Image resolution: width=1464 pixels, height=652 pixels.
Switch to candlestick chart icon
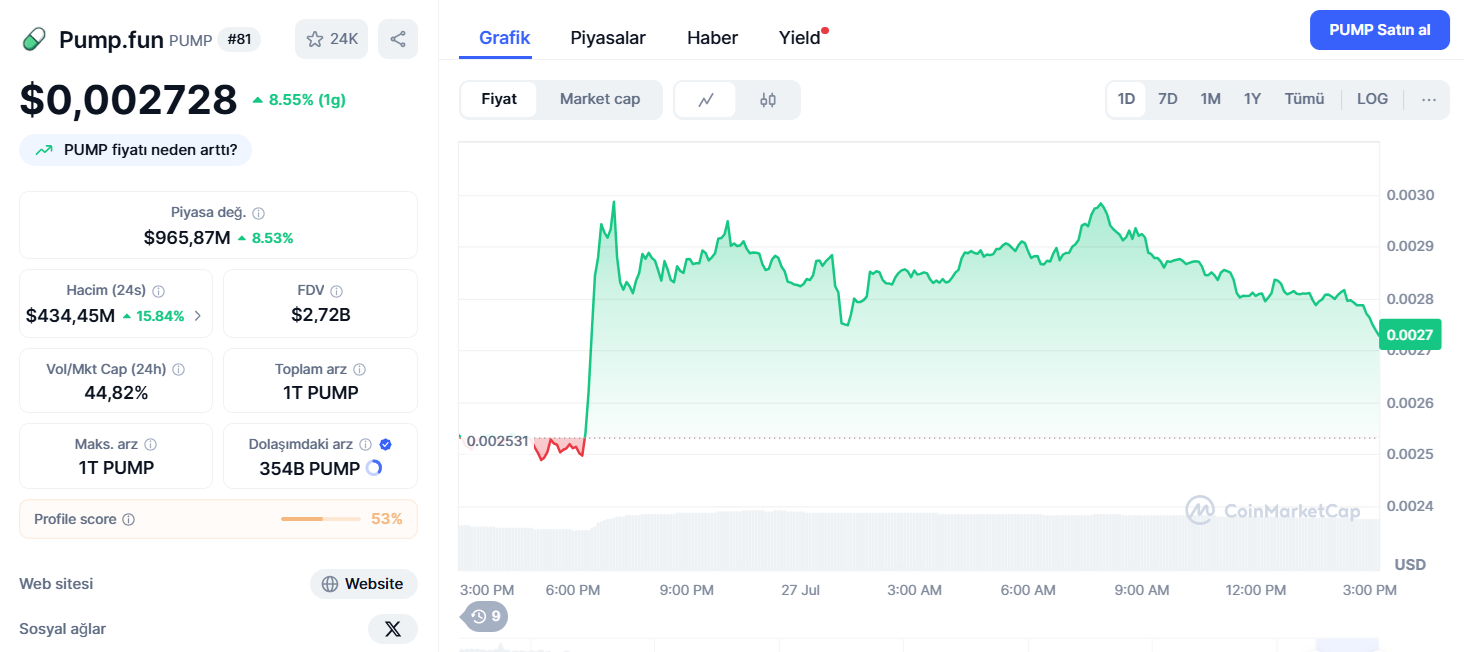pyautogui.click(x=767, y=100)
